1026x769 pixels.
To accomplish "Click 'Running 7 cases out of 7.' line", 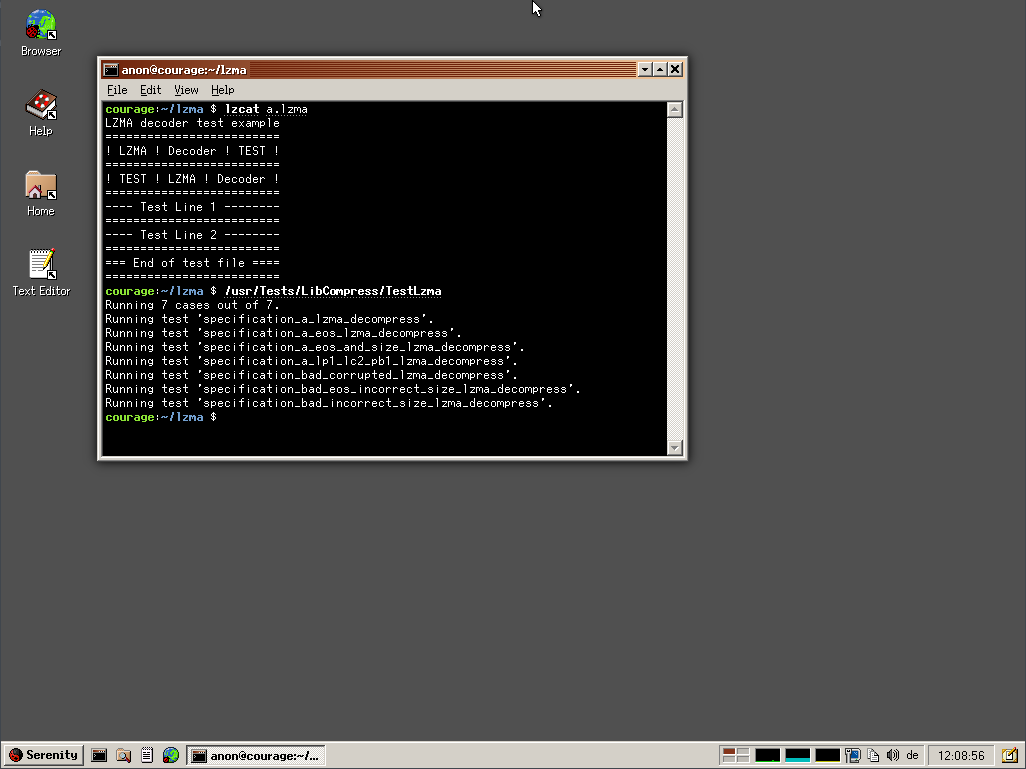I will pyautogui.click(x=192, y=305).
